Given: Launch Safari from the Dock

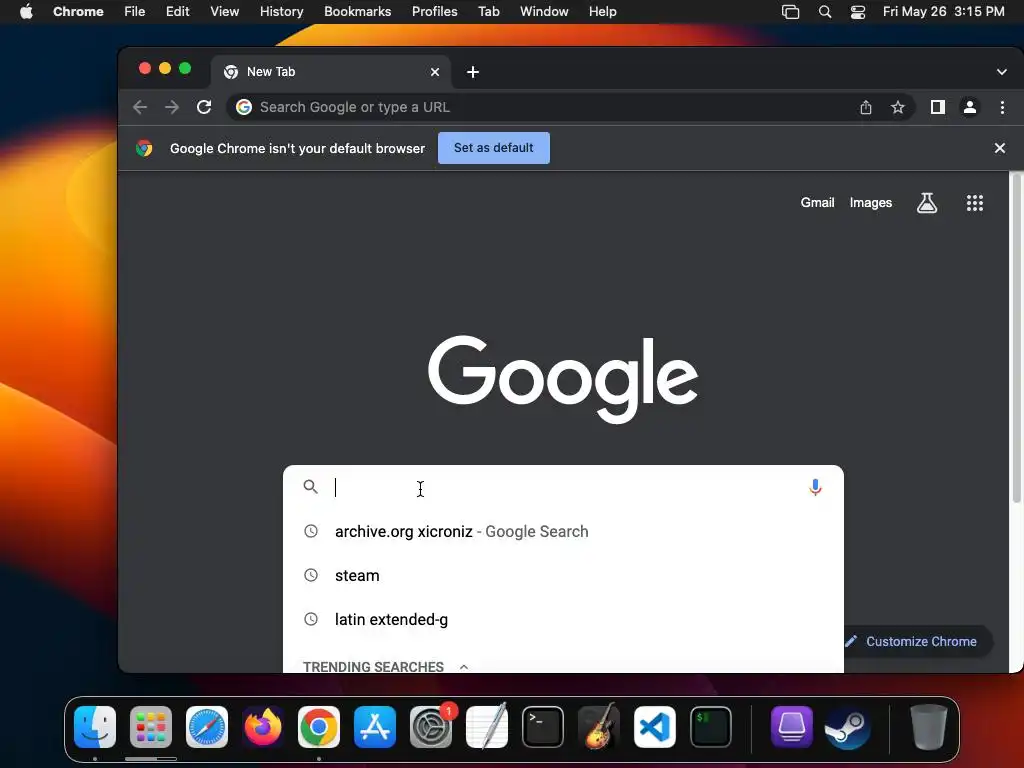Looking at the screenshot, I should tap(207, 727).
